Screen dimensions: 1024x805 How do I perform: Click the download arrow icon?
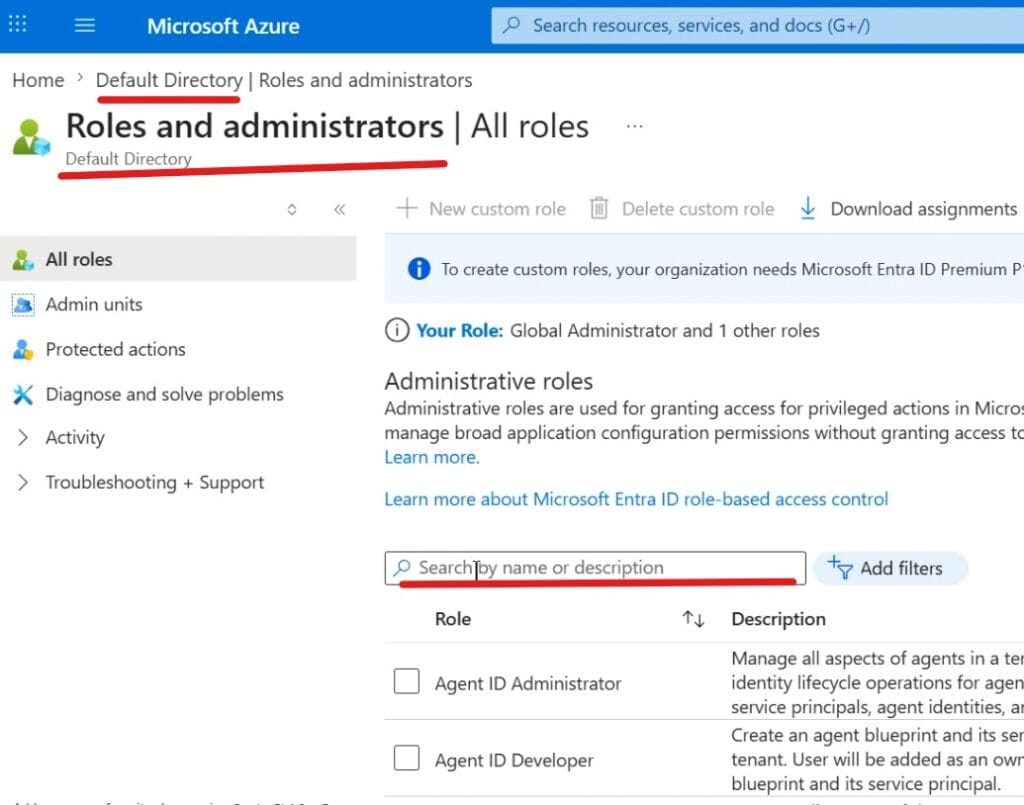pyautogui.click(x=808, y=208)
